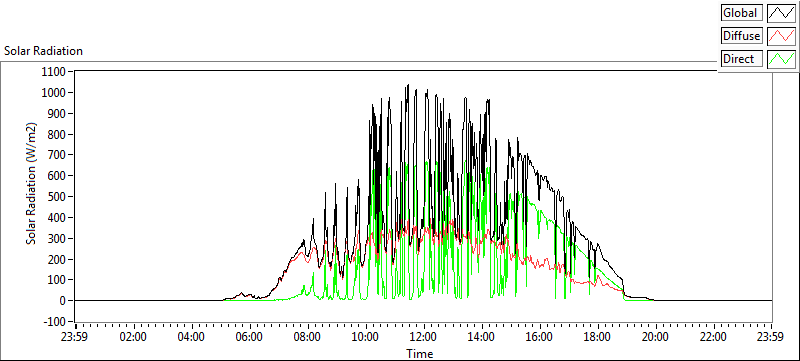Click the Solar Radiation (W/m2) y-axis label
The width and height of the screenshot is (800, 361).
tap(32, 184)
